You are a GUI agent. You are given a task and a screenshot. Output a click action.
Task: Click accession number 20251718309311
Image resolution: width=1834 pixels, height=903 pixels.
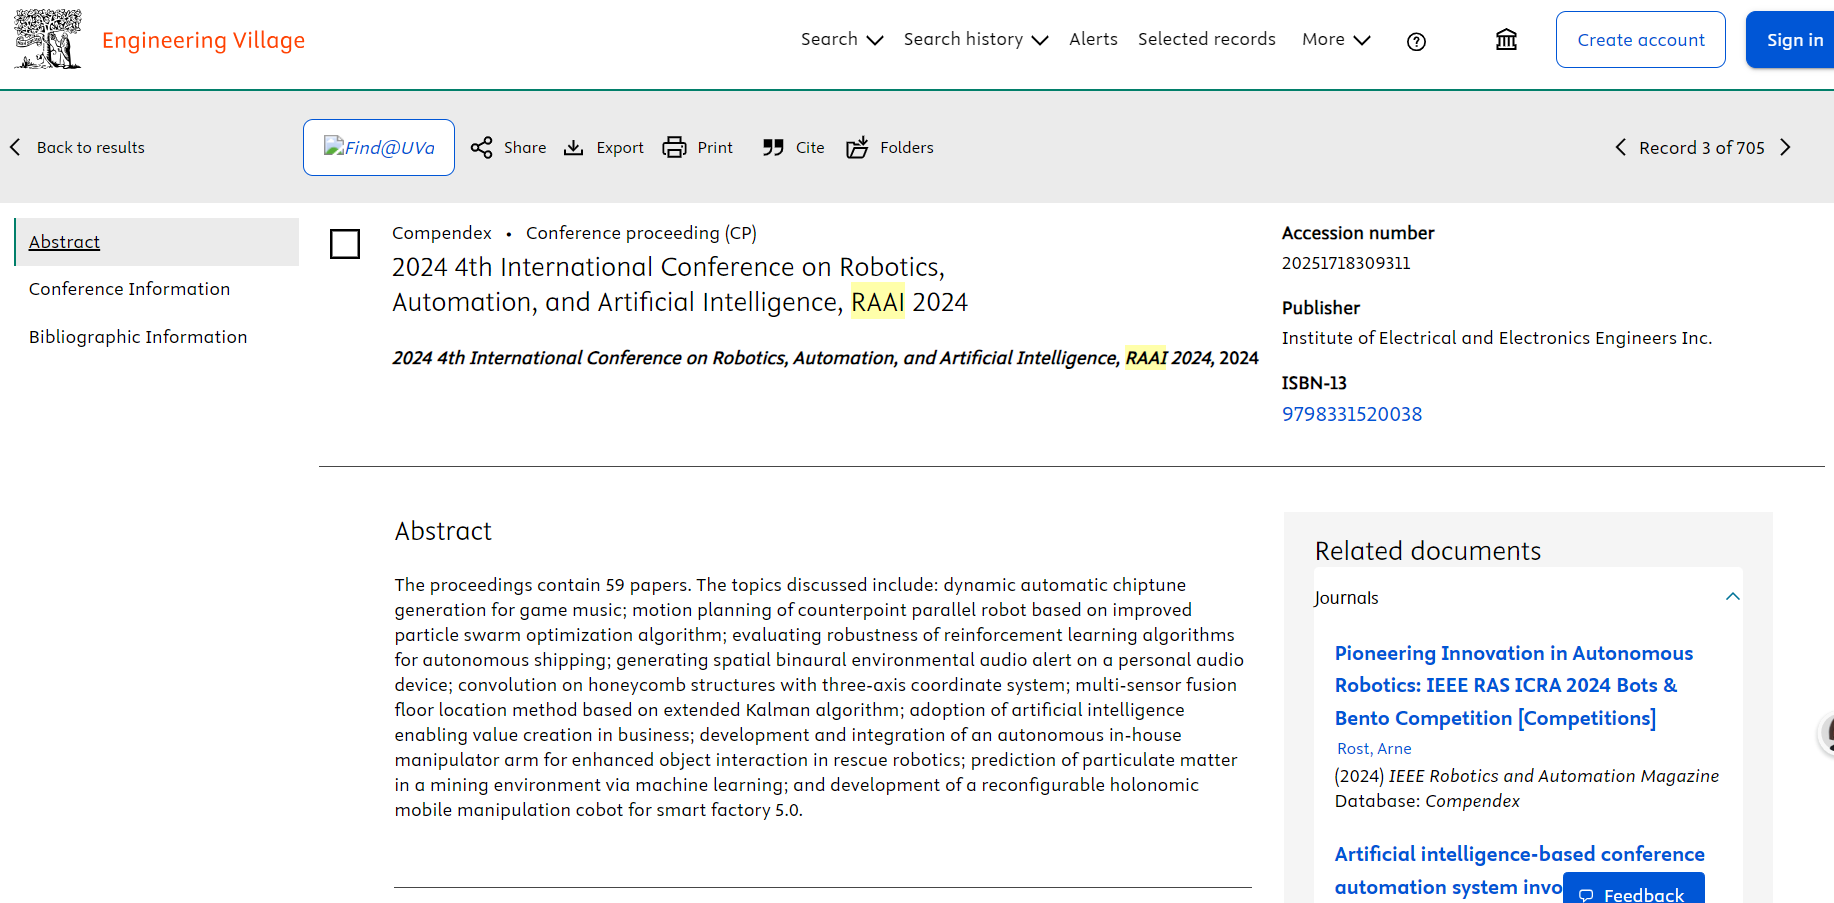(1346, 263)
